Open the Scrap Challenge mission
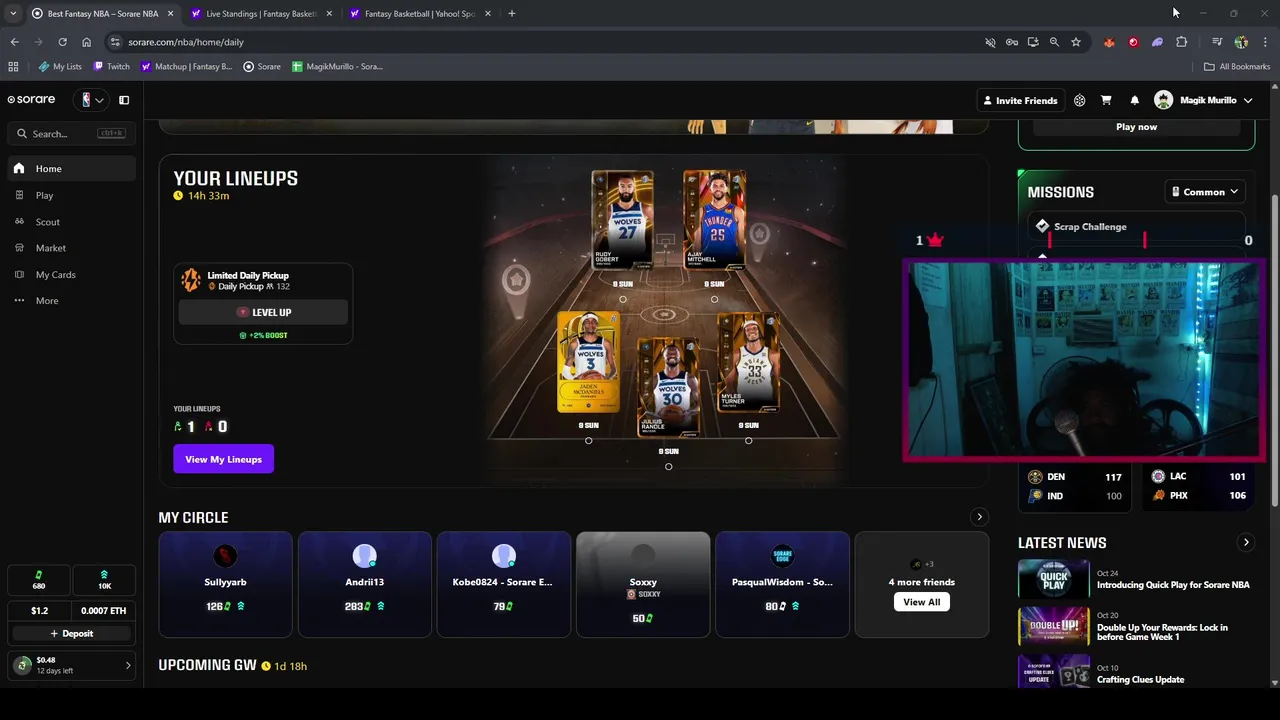Image resolution: width=1280 pixels, height=720 pixels. pyautogui.click(x=1136, y=226)
